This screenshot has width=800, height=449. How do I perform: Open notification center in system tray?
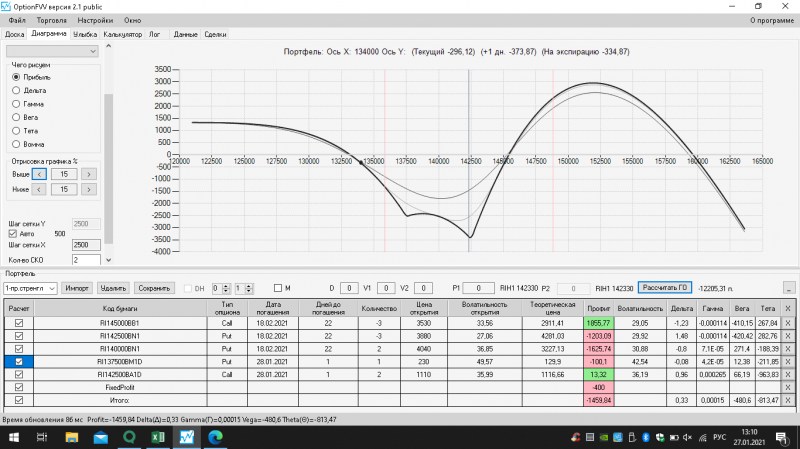coord(782,437)
